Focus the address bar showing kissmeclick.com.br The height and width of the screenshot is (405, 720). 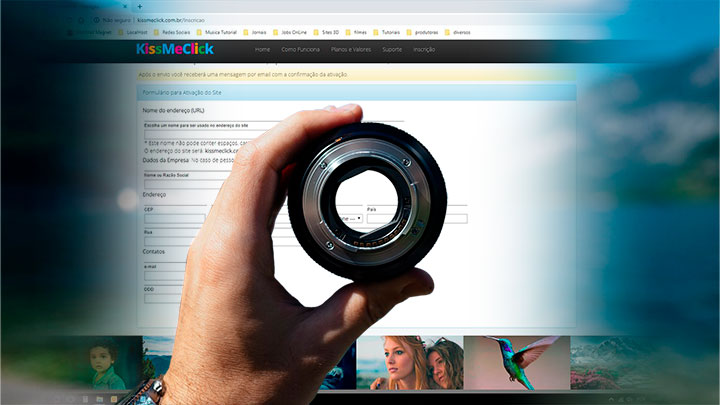tap(171, 20)
